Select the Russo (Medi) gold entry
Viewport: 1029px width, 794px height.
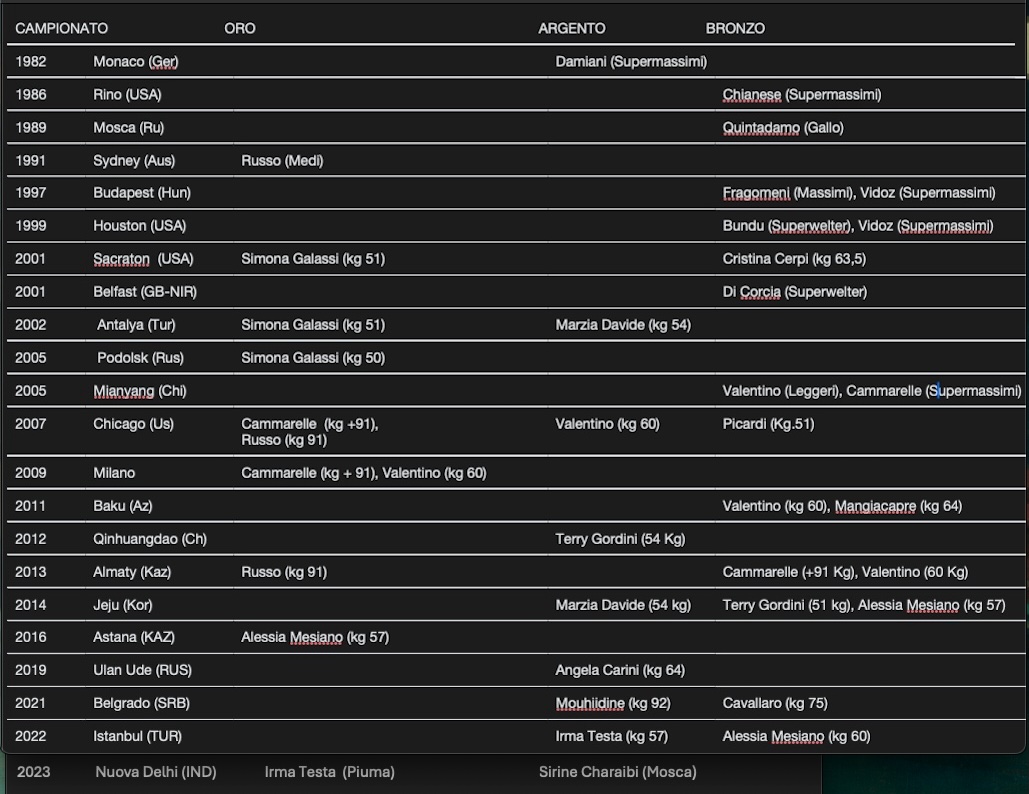pyautogui.click(x=282, y=160)
